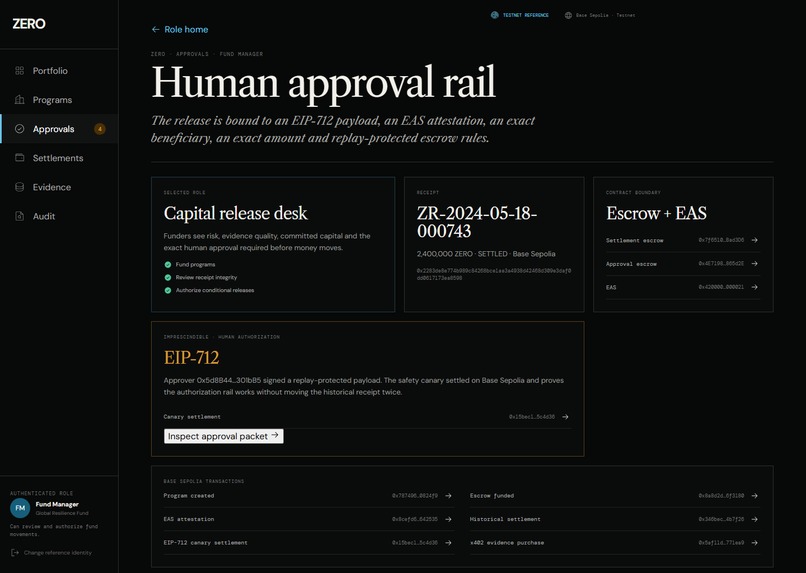Click the long receipt hash under SETTLED line
This screenshot has height=573, width=806.
493,274
